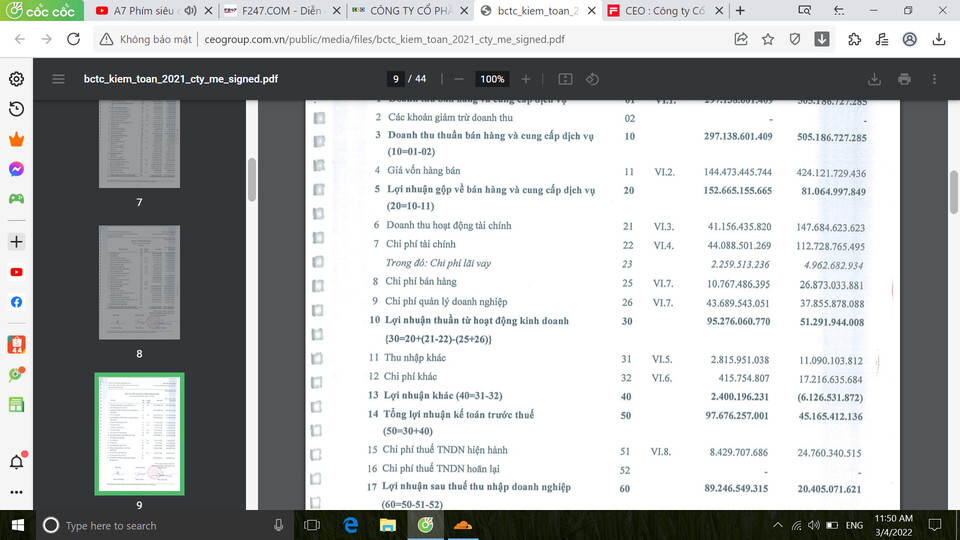Zoom in the PDF document
The width and height of the screenshot is (960, 540).
(x=525, y=79)
